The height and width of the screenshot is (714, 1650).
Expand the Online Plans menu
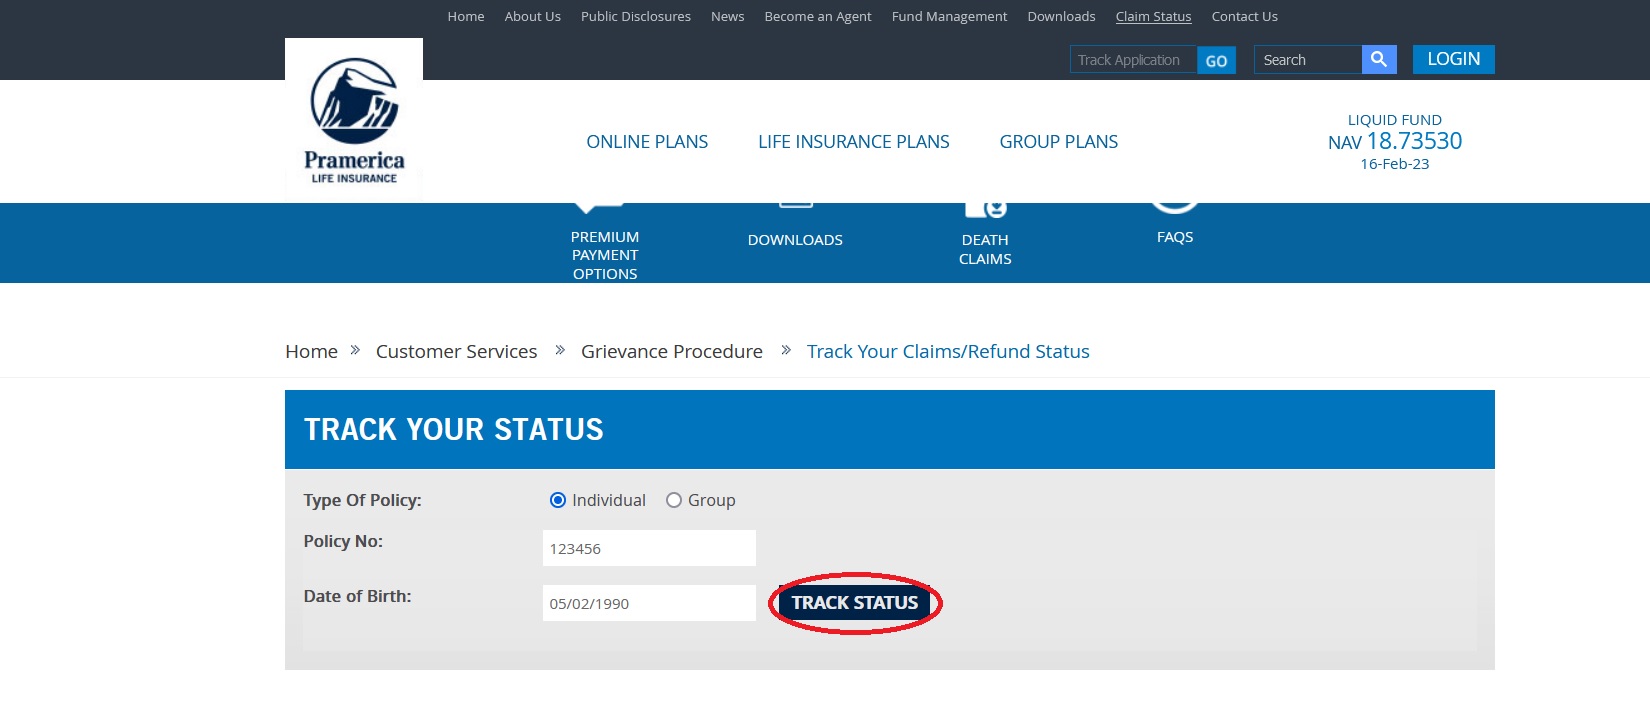[x=647, y=142]
